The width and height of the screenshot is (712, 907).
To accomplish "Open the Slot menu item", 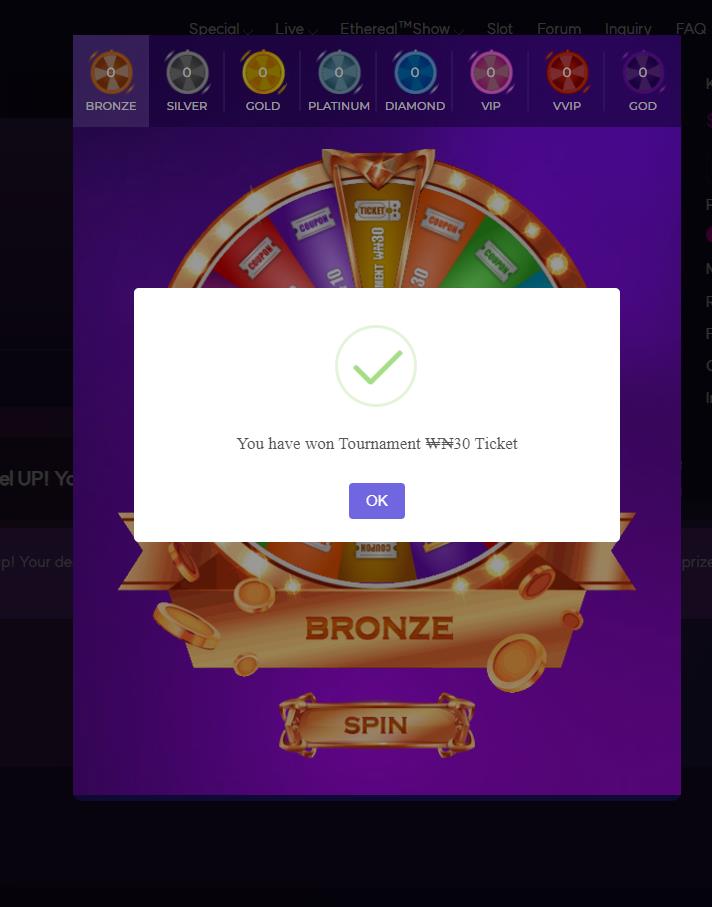I will 500,28.
